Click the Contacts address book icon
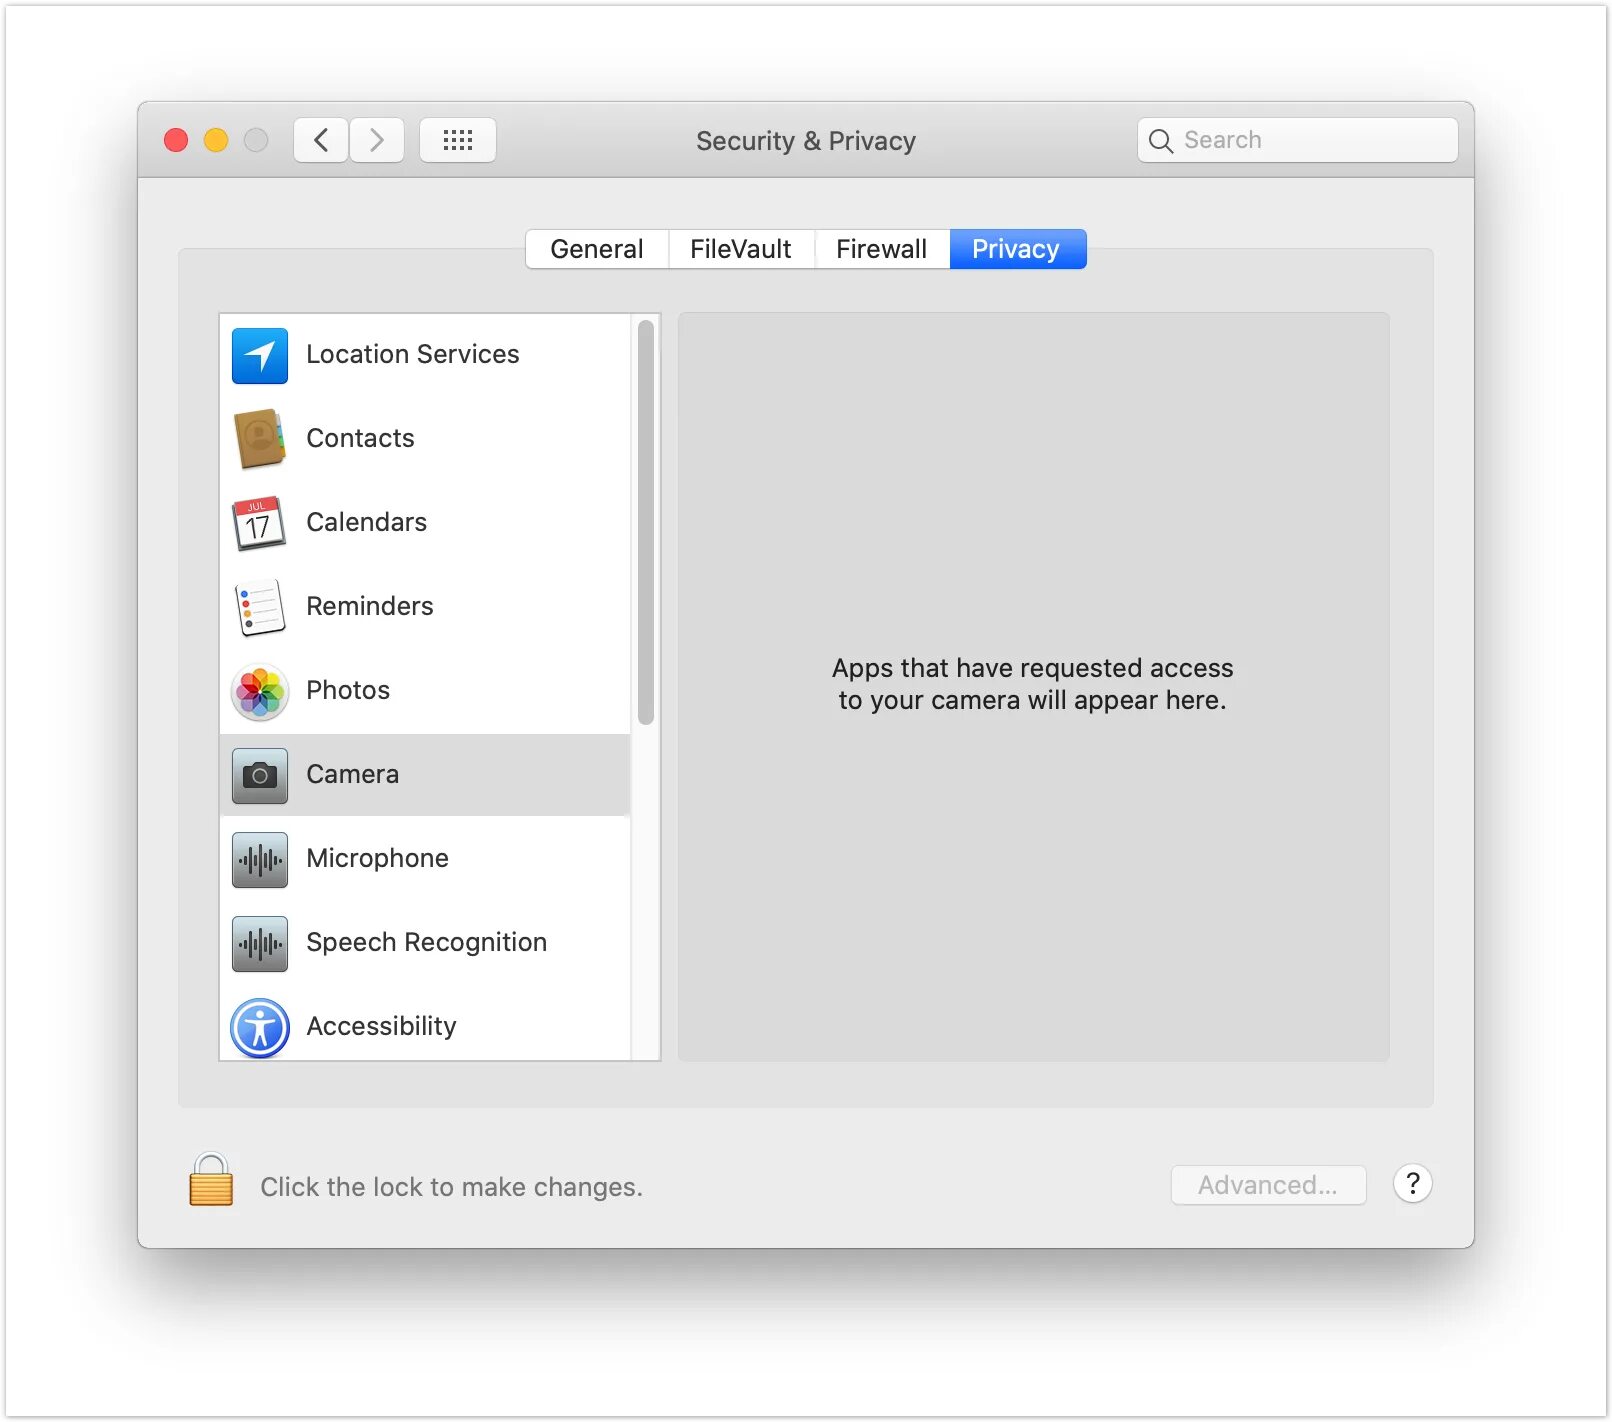This screenshot has width=1612, height=1422. click(x=260, y=439)
